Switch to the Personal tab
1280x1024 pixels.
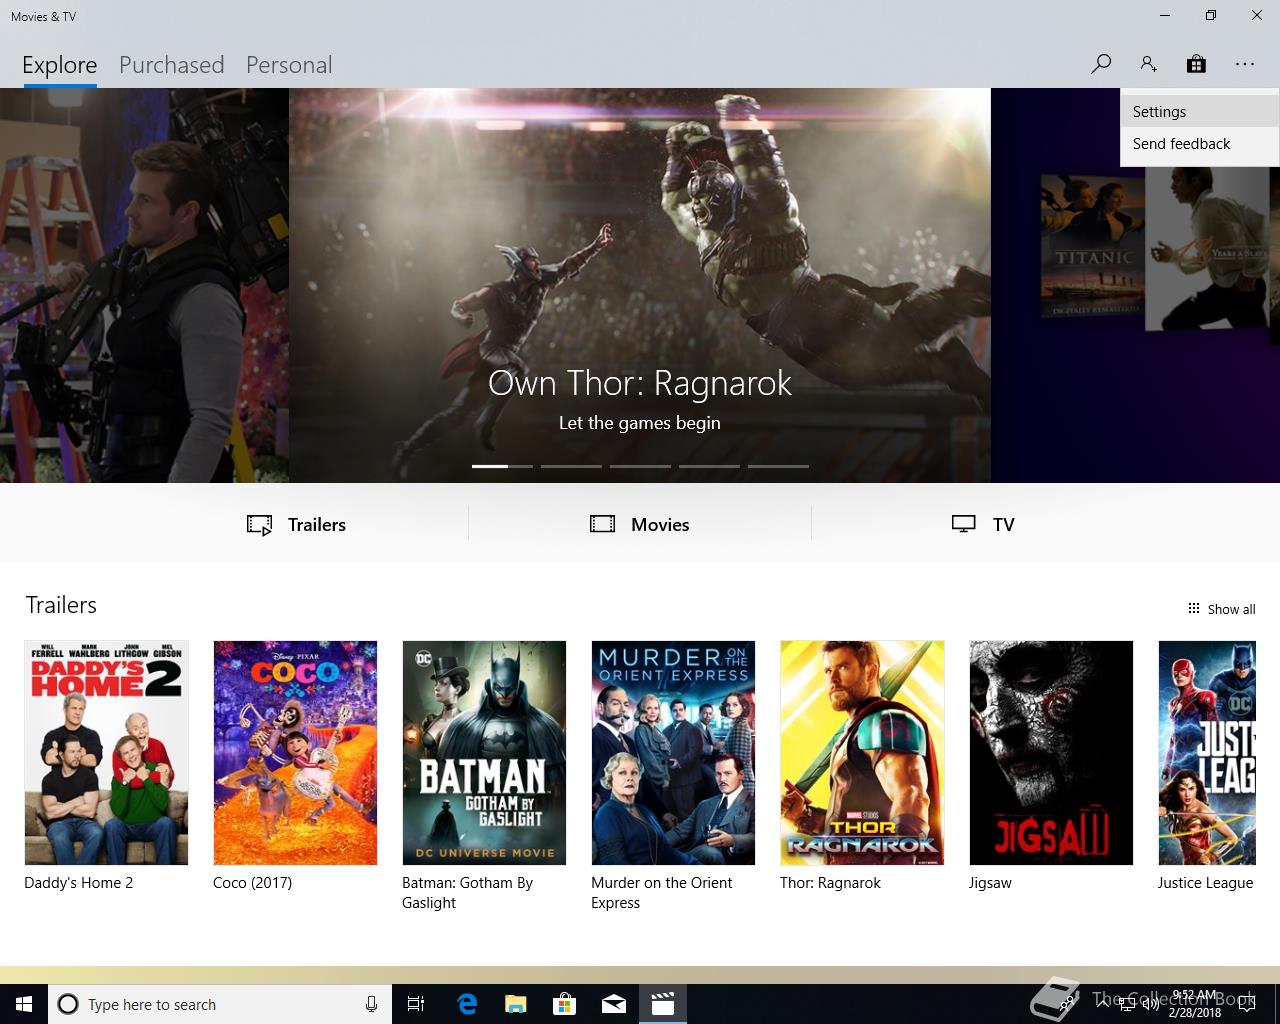click(x=289, y=65)
